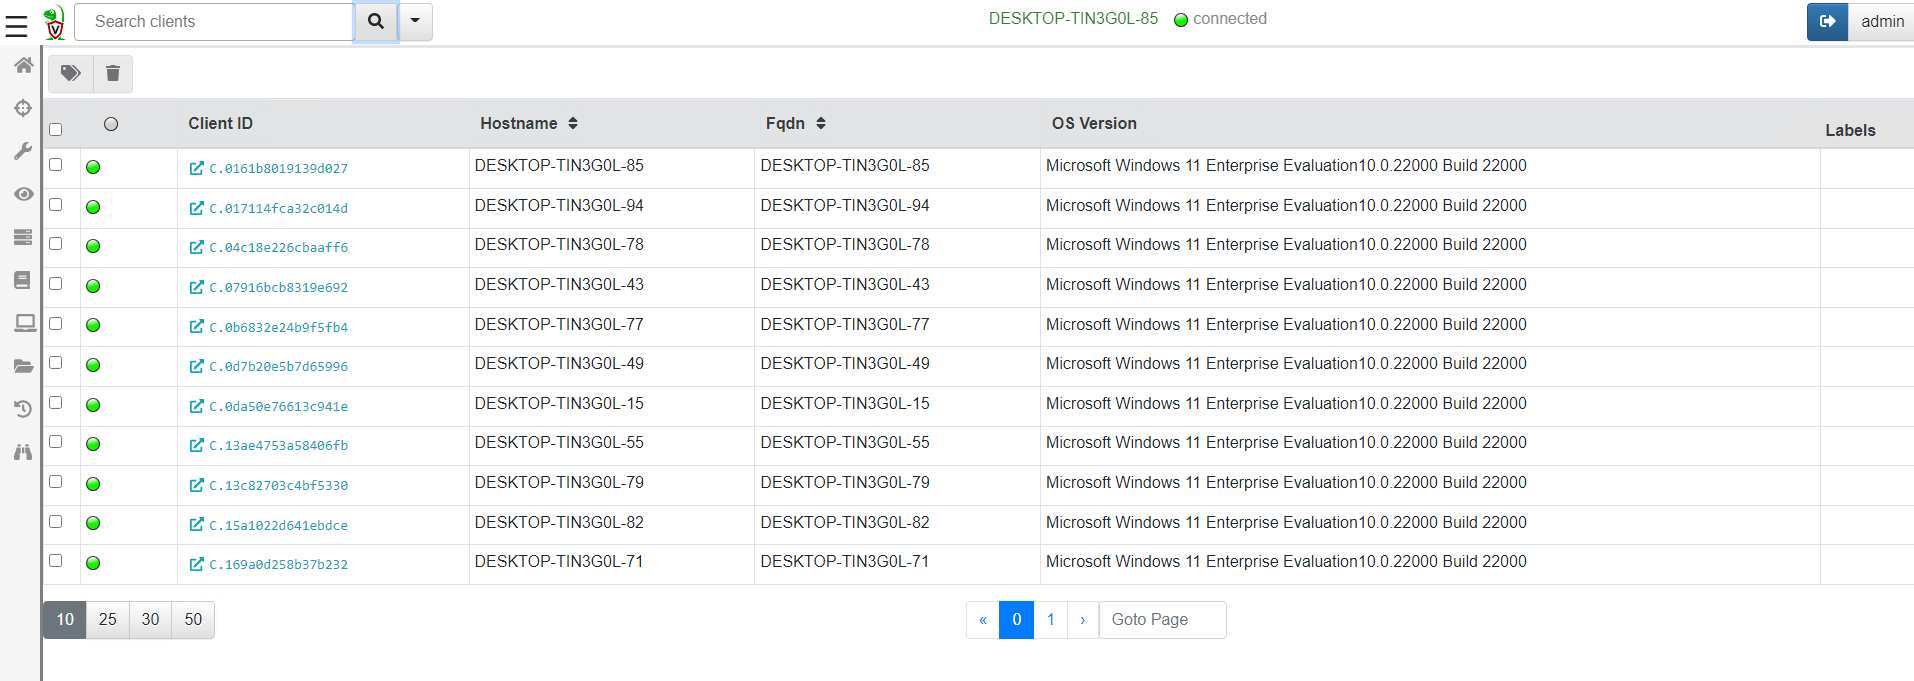Click the admin user button
The image size is (1914, 681).
point(1881,21)
